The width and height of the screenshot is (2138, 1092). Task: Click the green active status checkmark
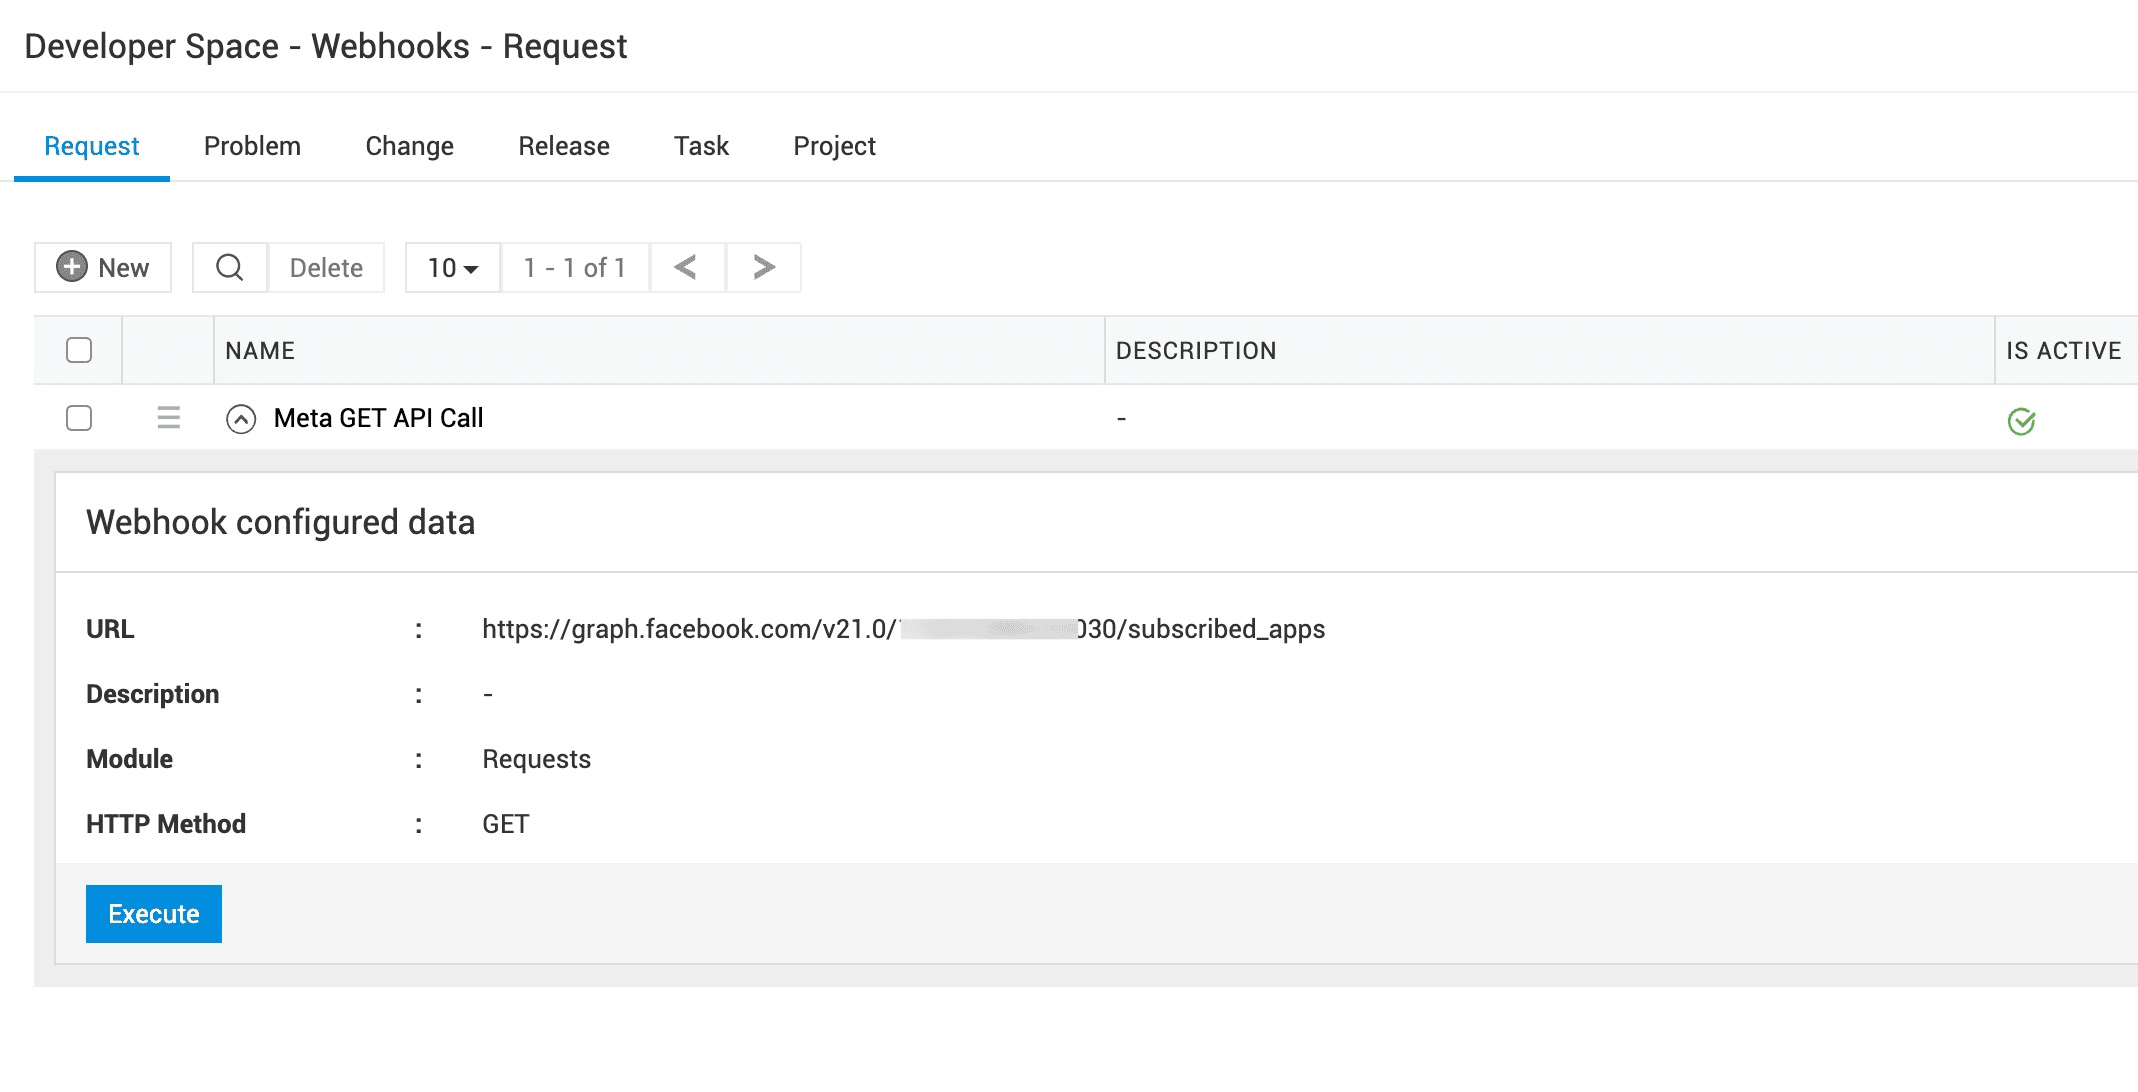[2021, 421]
